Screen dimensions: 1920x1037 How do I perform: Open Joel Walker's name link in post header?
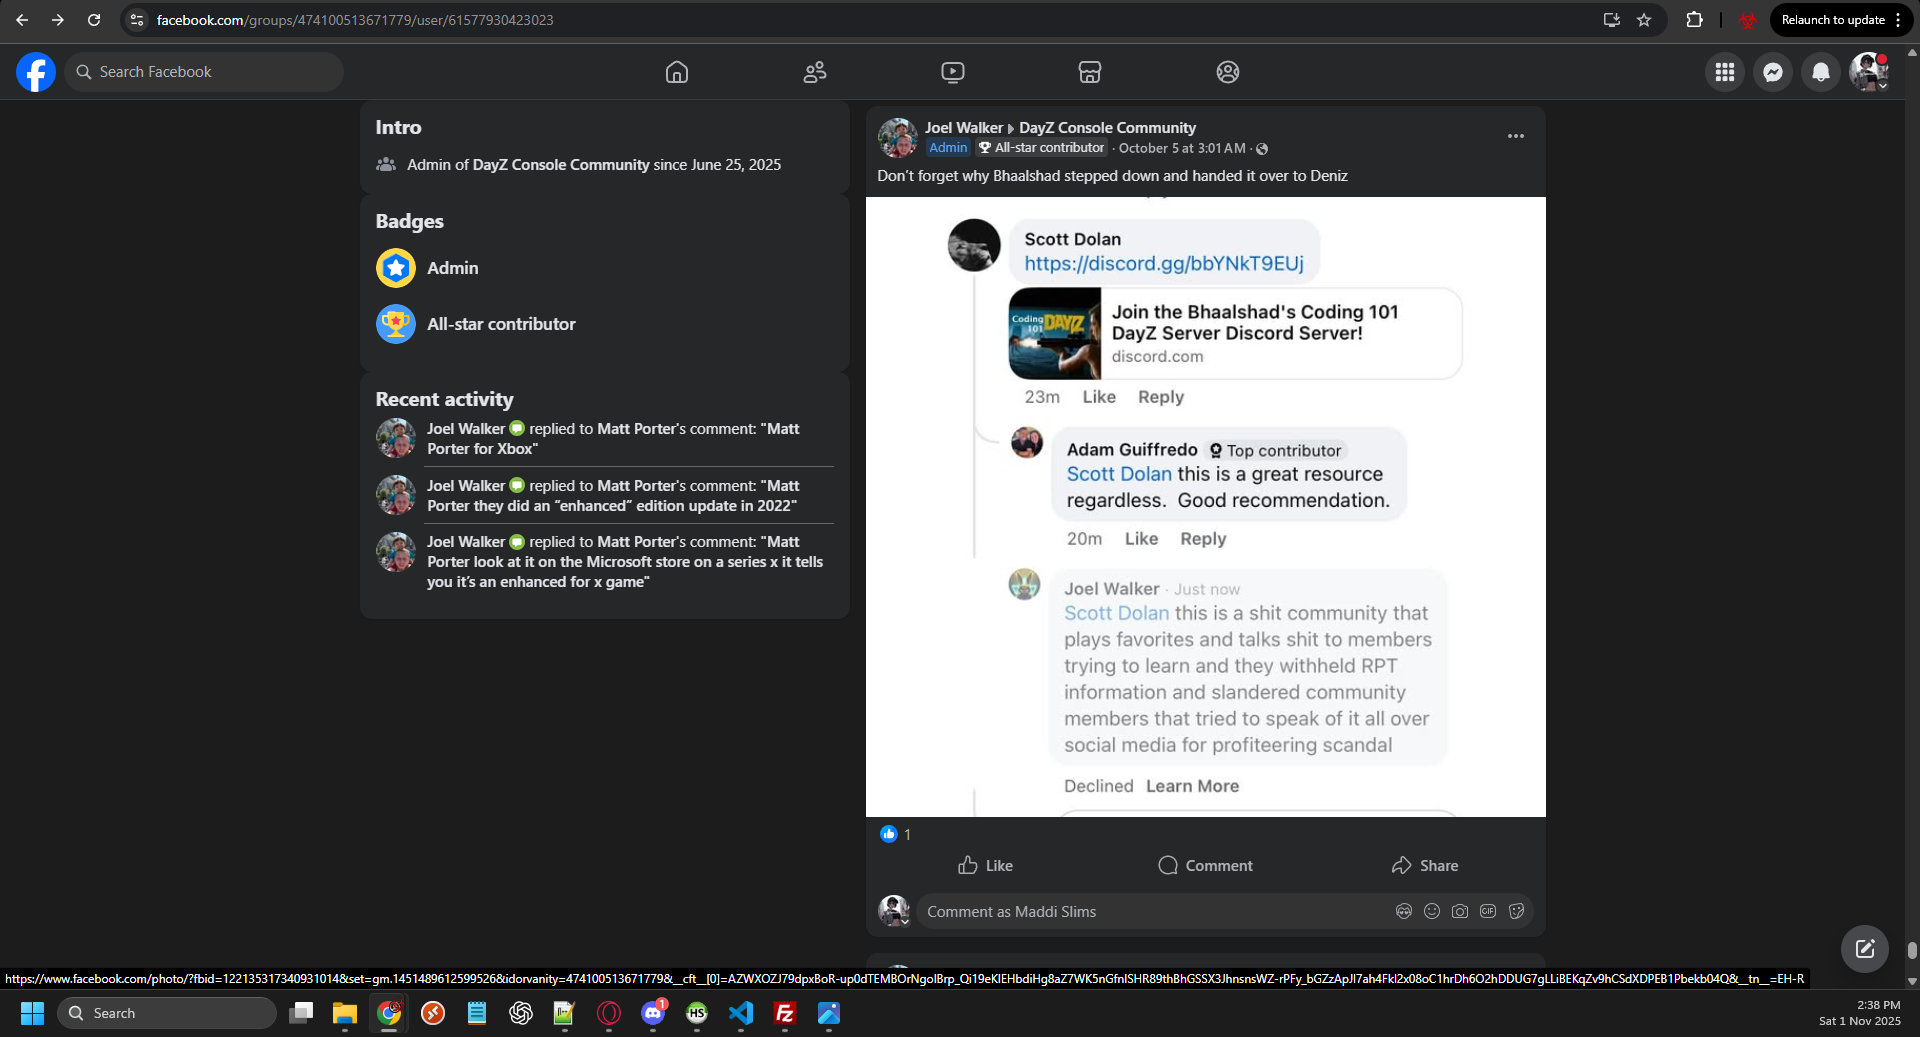pos(964,128)
